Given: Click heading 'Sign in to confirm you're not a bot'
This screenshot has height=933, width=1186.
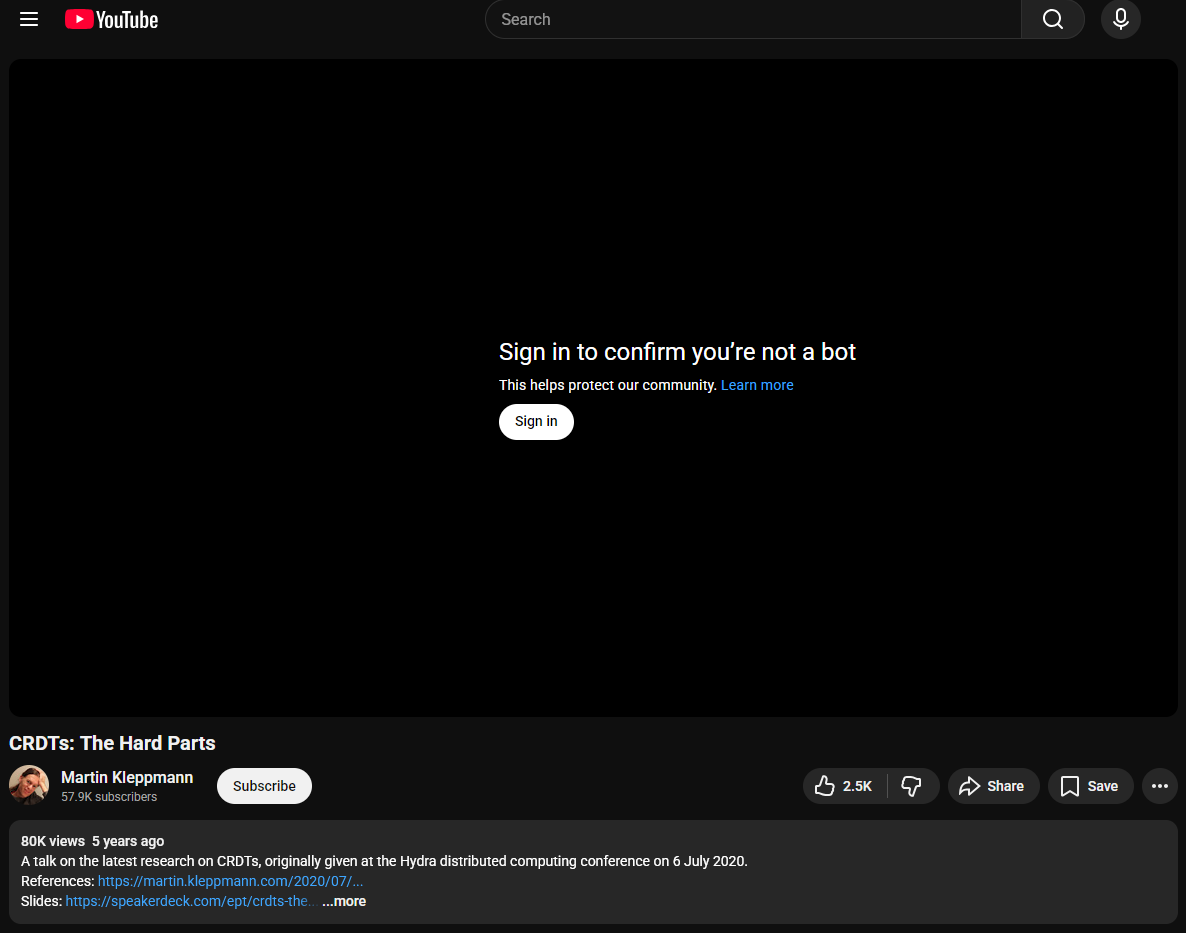Looking at the screenshot, I should pyautogui.click(x=677, y=352).
